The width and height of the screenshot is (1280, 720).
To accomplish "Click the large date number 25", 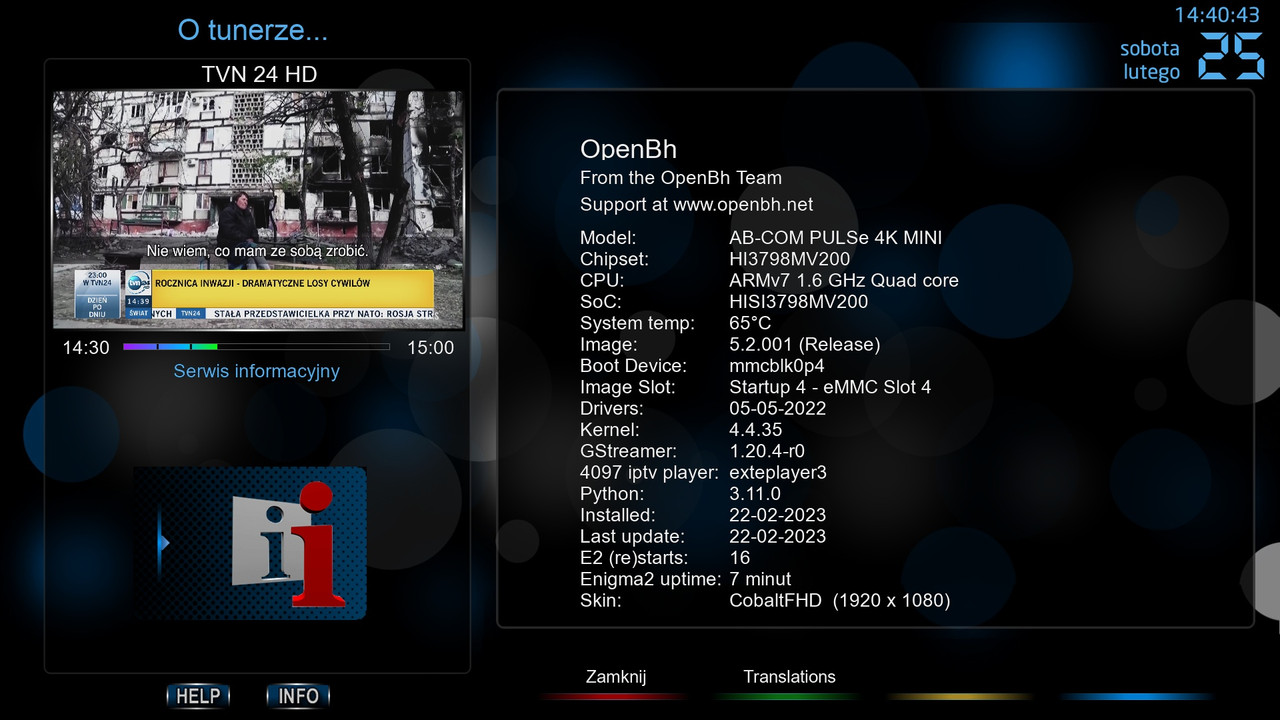I will [1231, 56].
